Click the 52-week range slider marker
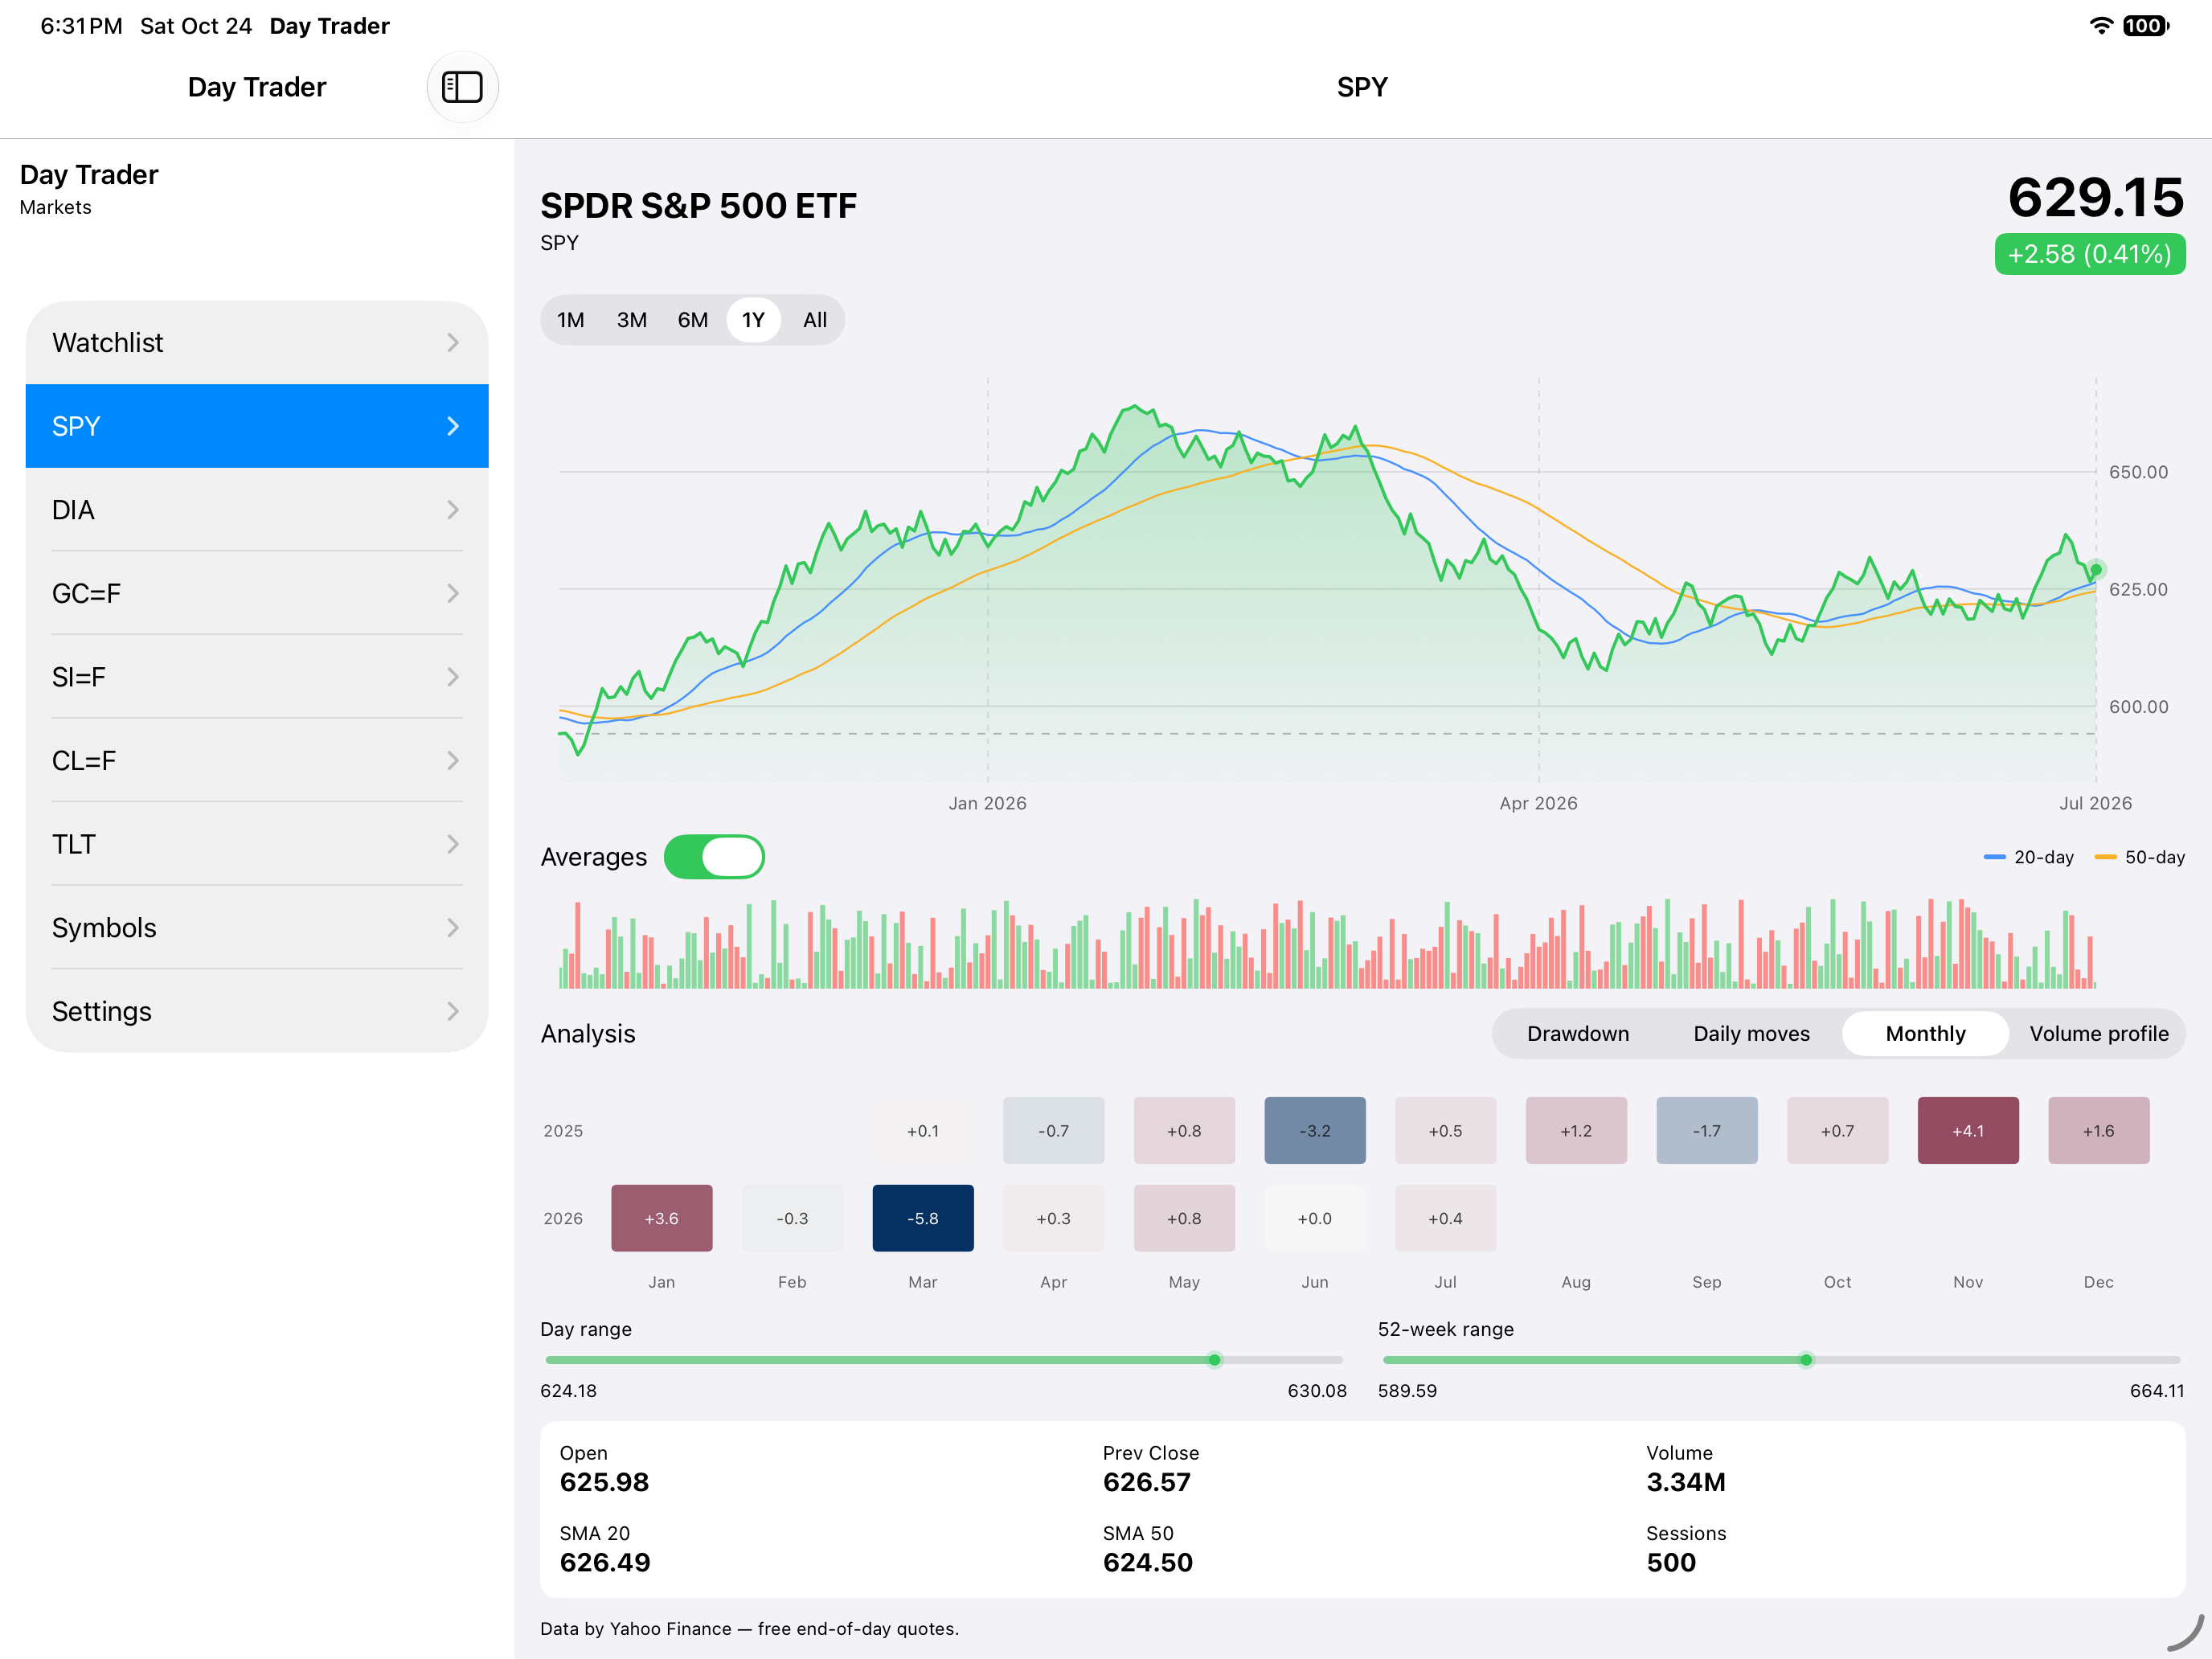 tap(1806, 1360)
